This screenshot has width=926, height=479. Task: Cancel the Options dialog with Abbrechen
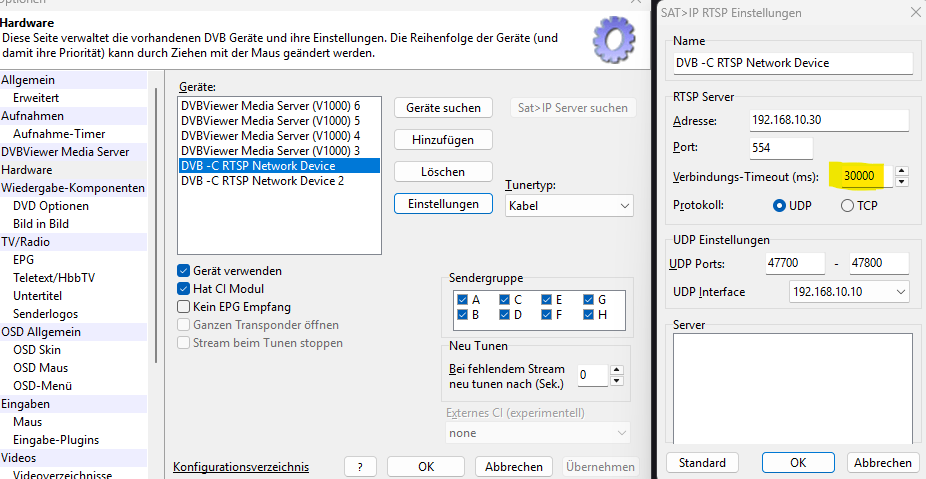coord(514,467)
